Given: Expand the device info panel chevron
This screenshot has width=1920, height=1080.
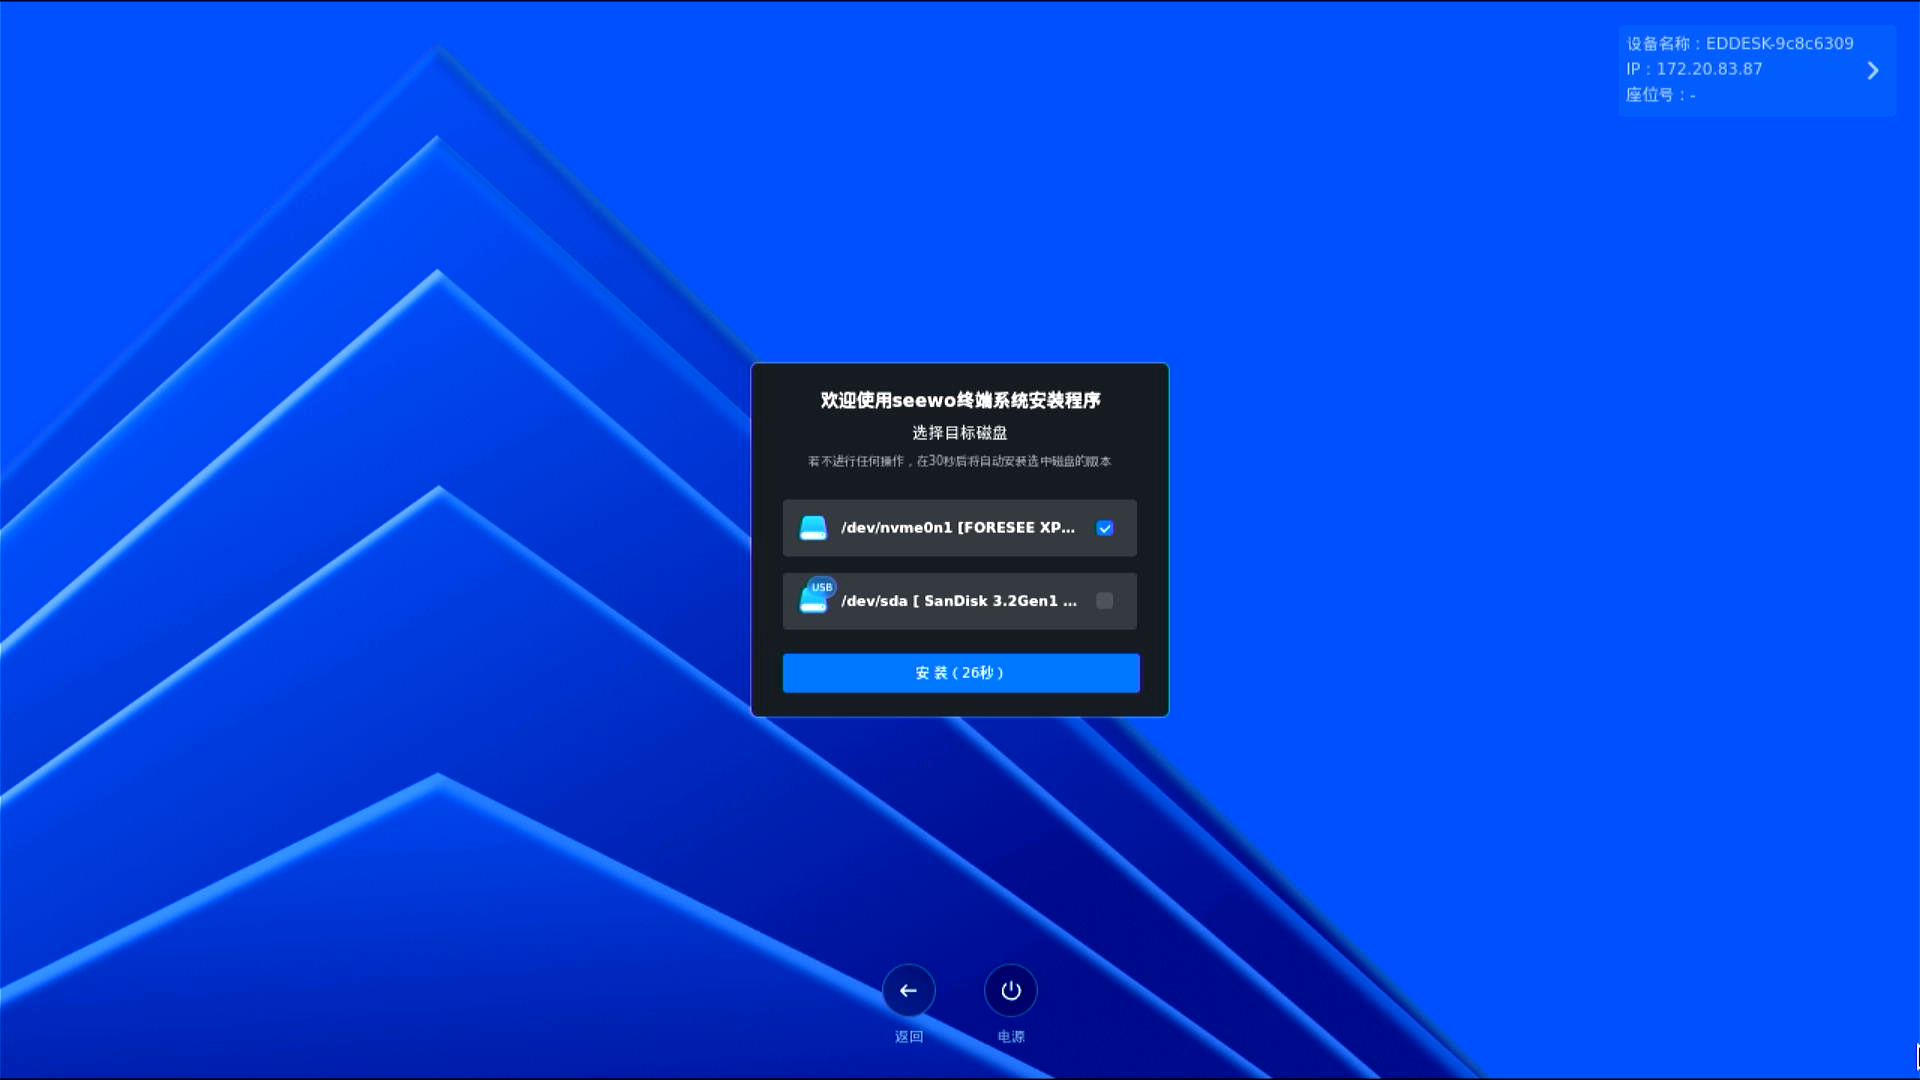Looking at the screenshot, I should tap(1873, 70).
